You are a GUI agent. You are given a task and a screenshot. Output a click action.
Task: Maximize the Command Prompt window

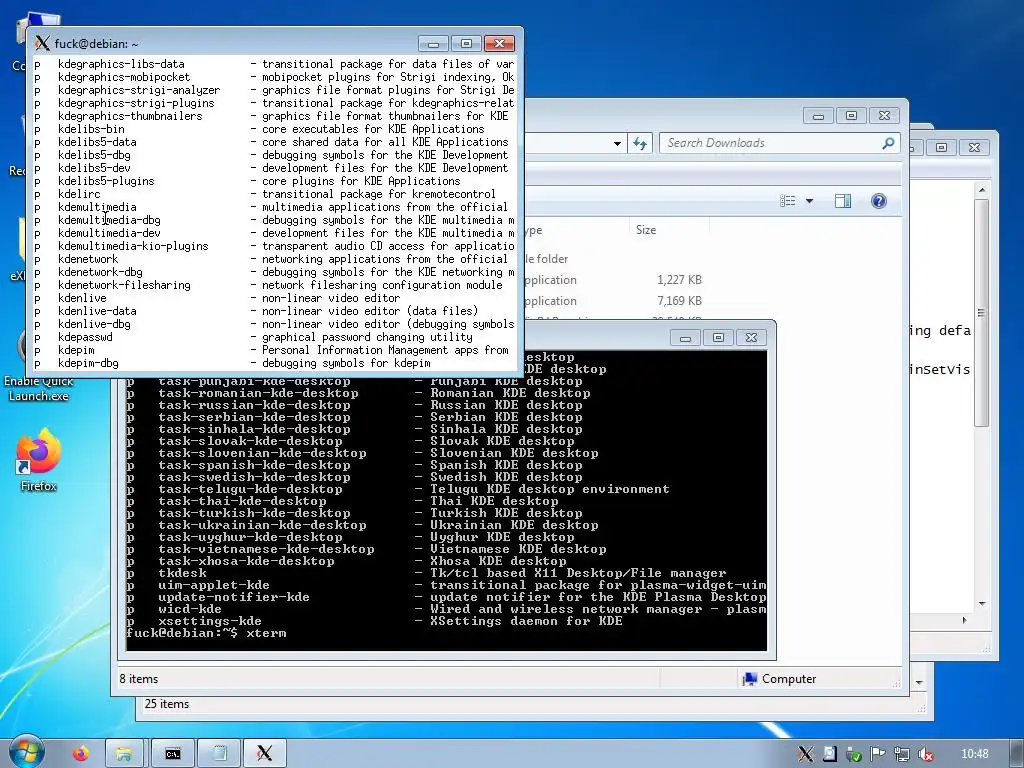[718, 337]
